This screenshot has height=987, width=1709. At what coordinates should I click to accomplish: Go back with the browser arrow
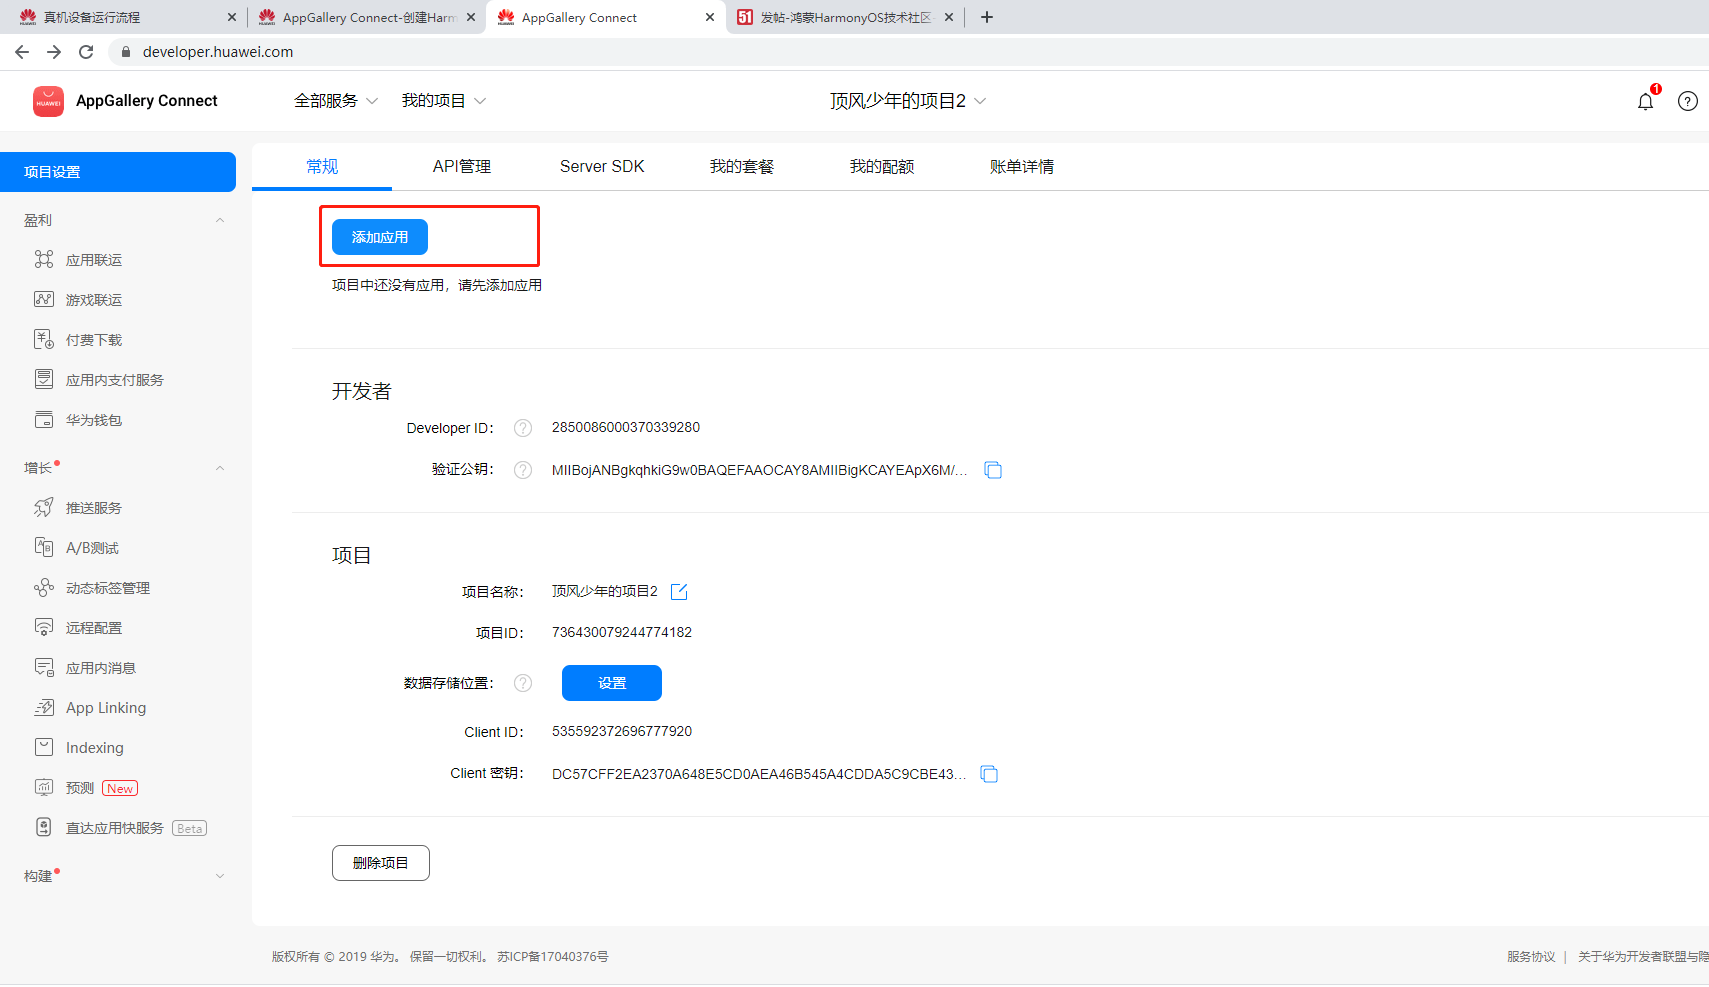[22, 52]
